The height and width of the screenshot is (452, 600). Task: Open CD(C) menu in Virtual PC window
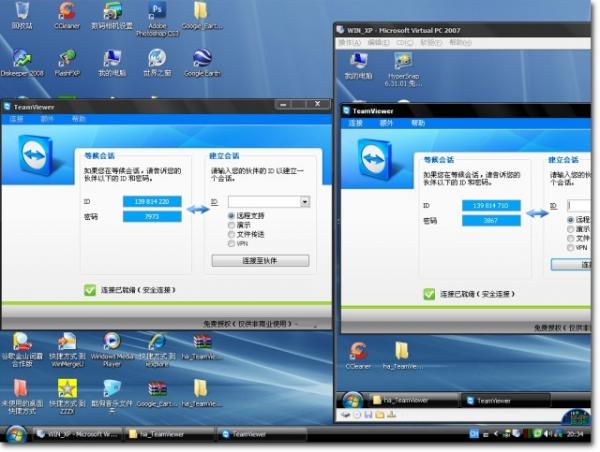click(405, 42)
